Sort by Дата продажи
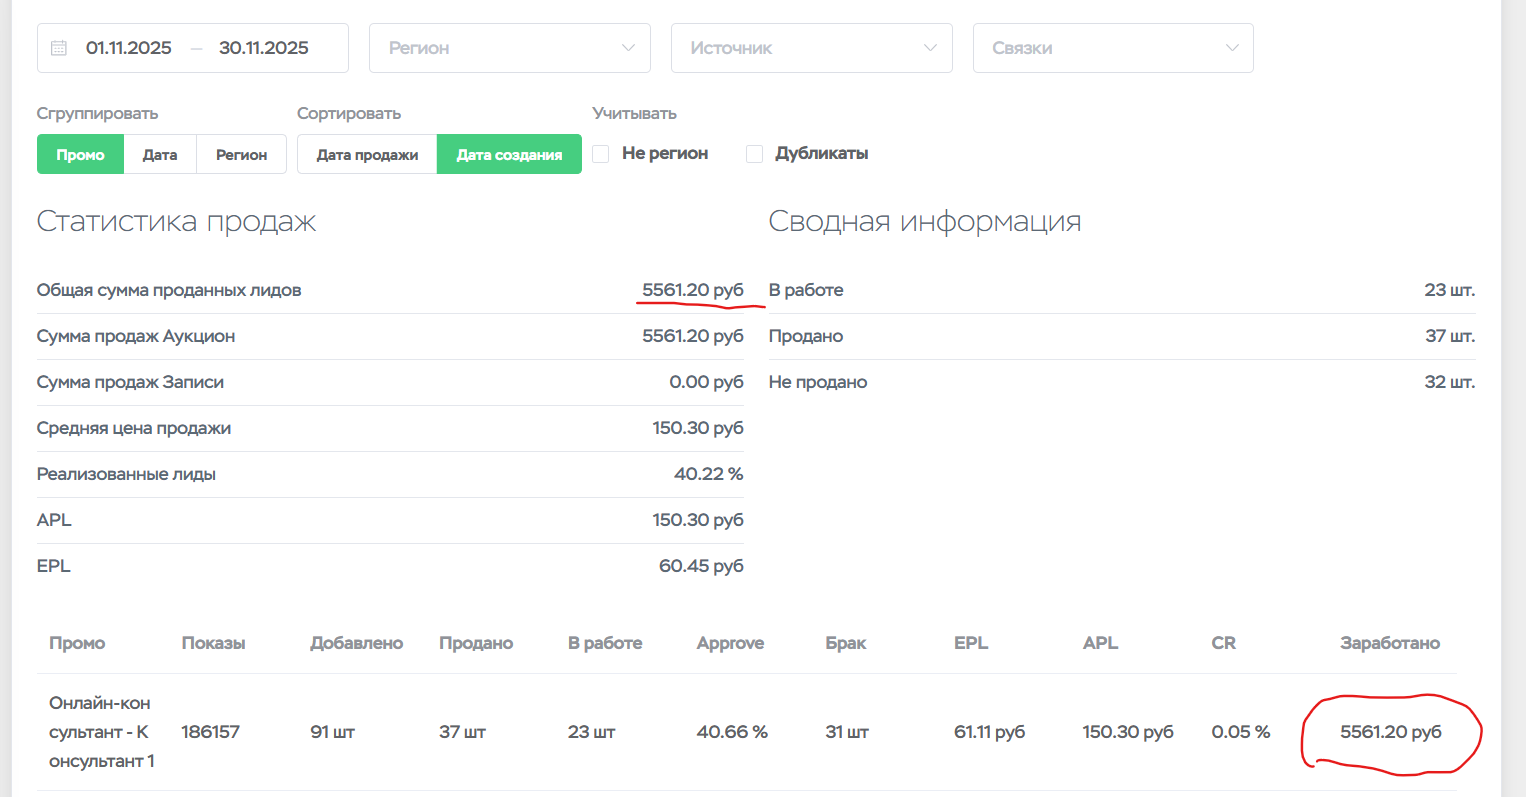 [367, 154]
